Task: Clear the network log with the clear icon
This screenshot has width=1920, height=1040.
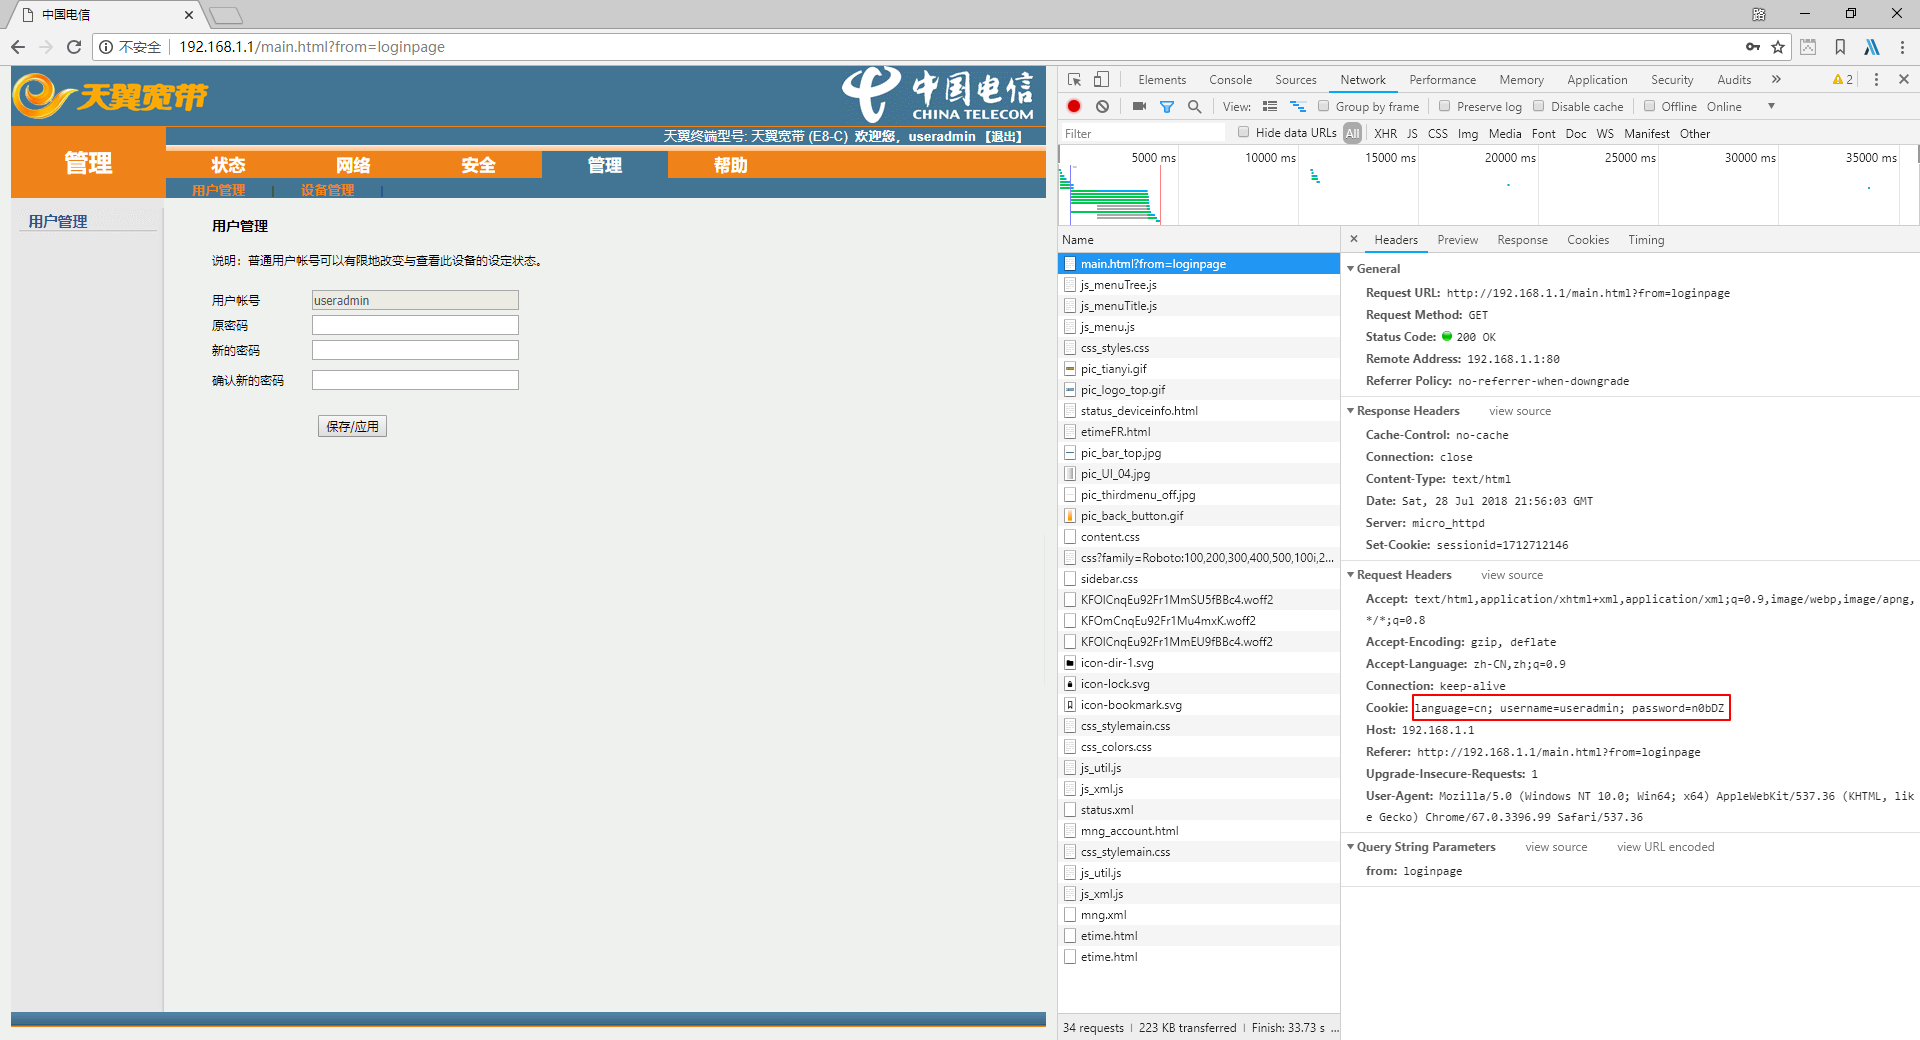Action: click(x=1102, y=106)
